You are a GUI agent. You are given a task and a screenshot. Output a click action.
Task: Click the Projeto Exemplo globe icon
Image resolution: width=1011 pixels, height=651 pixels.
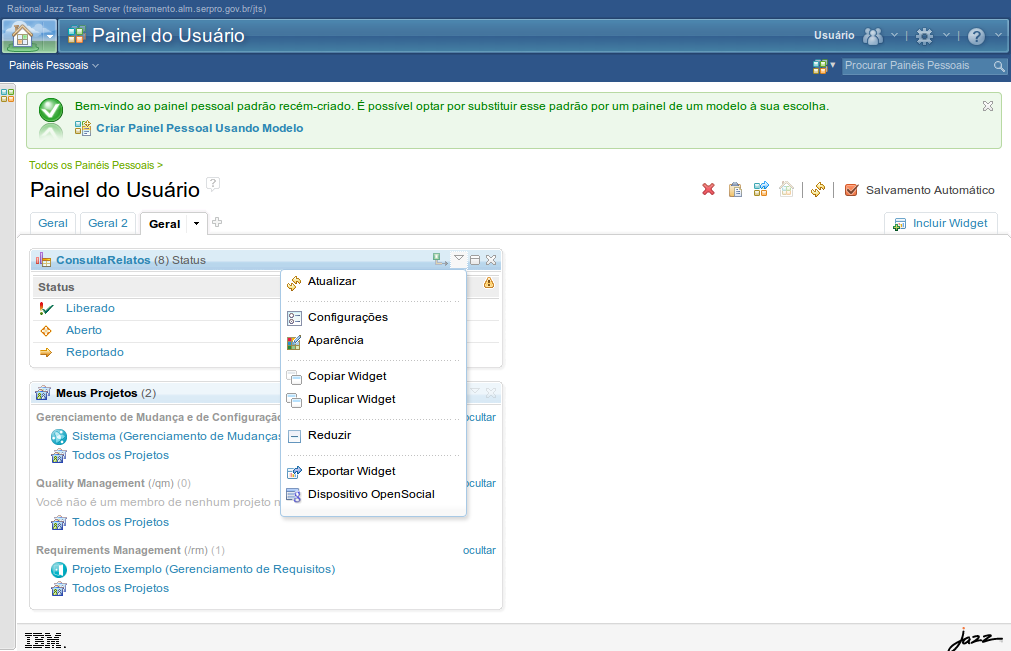click(59, 570)
